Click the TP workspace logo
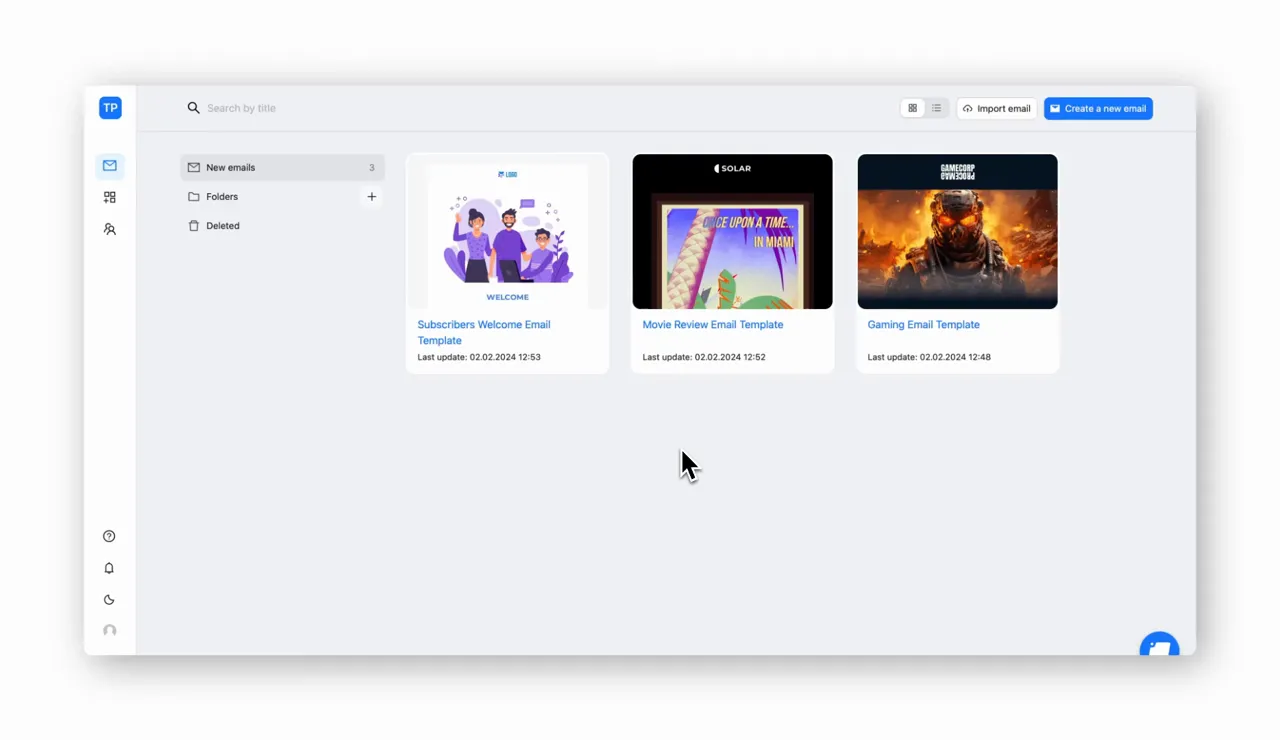The width and height of the screenshot is (1280, 740). click(x=110, y=108)
